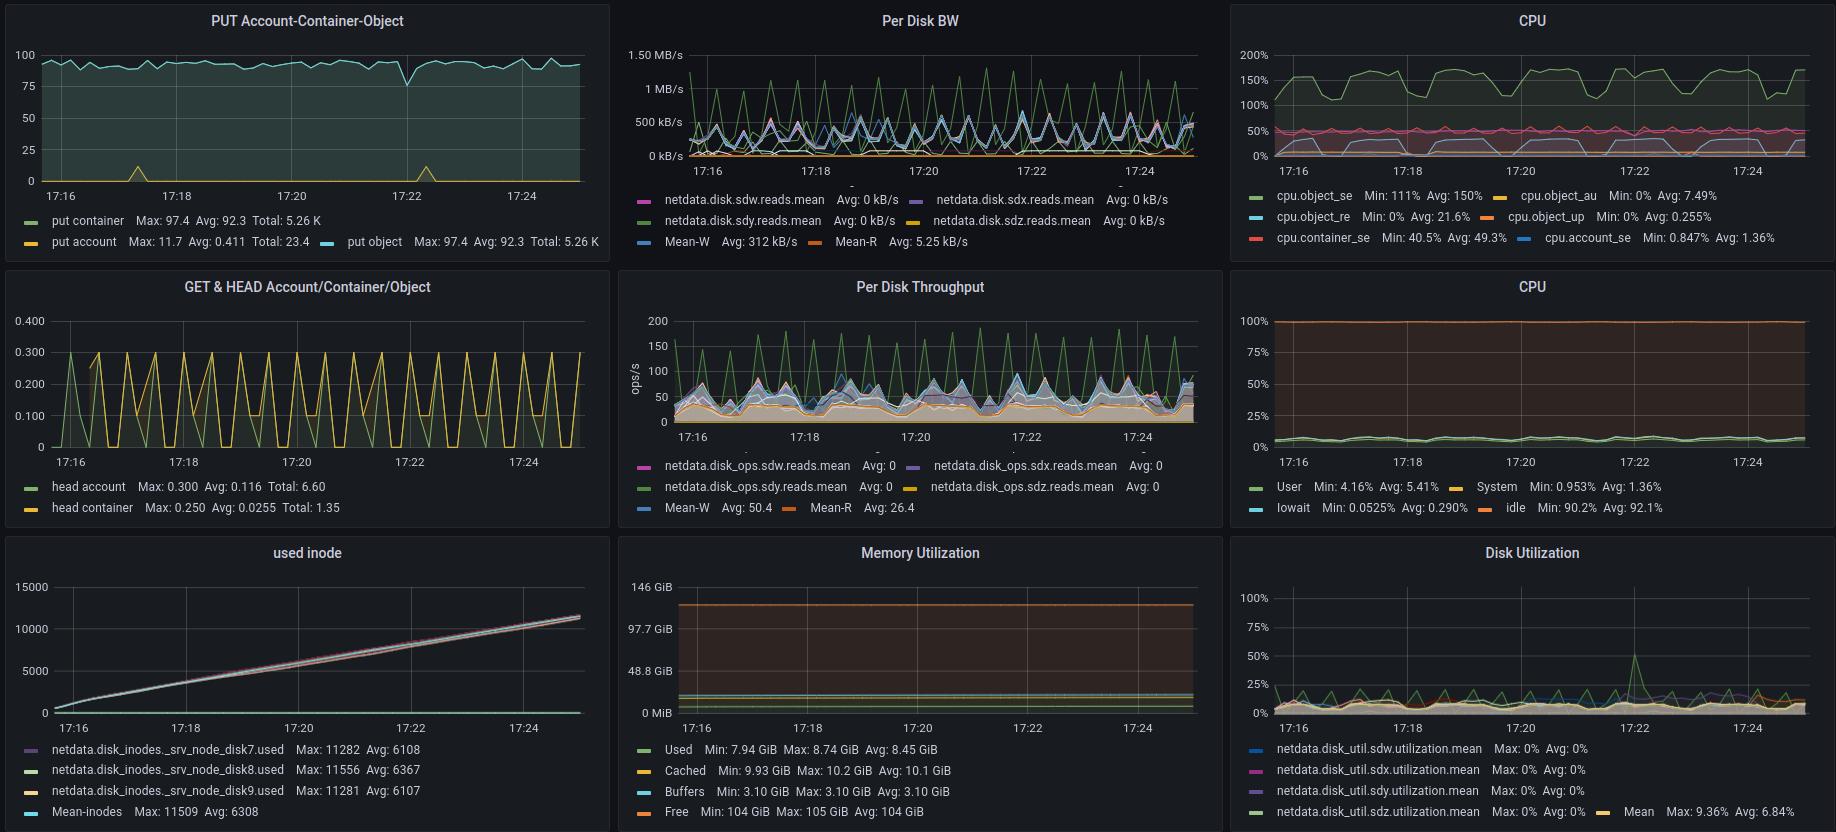Toggle the put object legend series

374,242
